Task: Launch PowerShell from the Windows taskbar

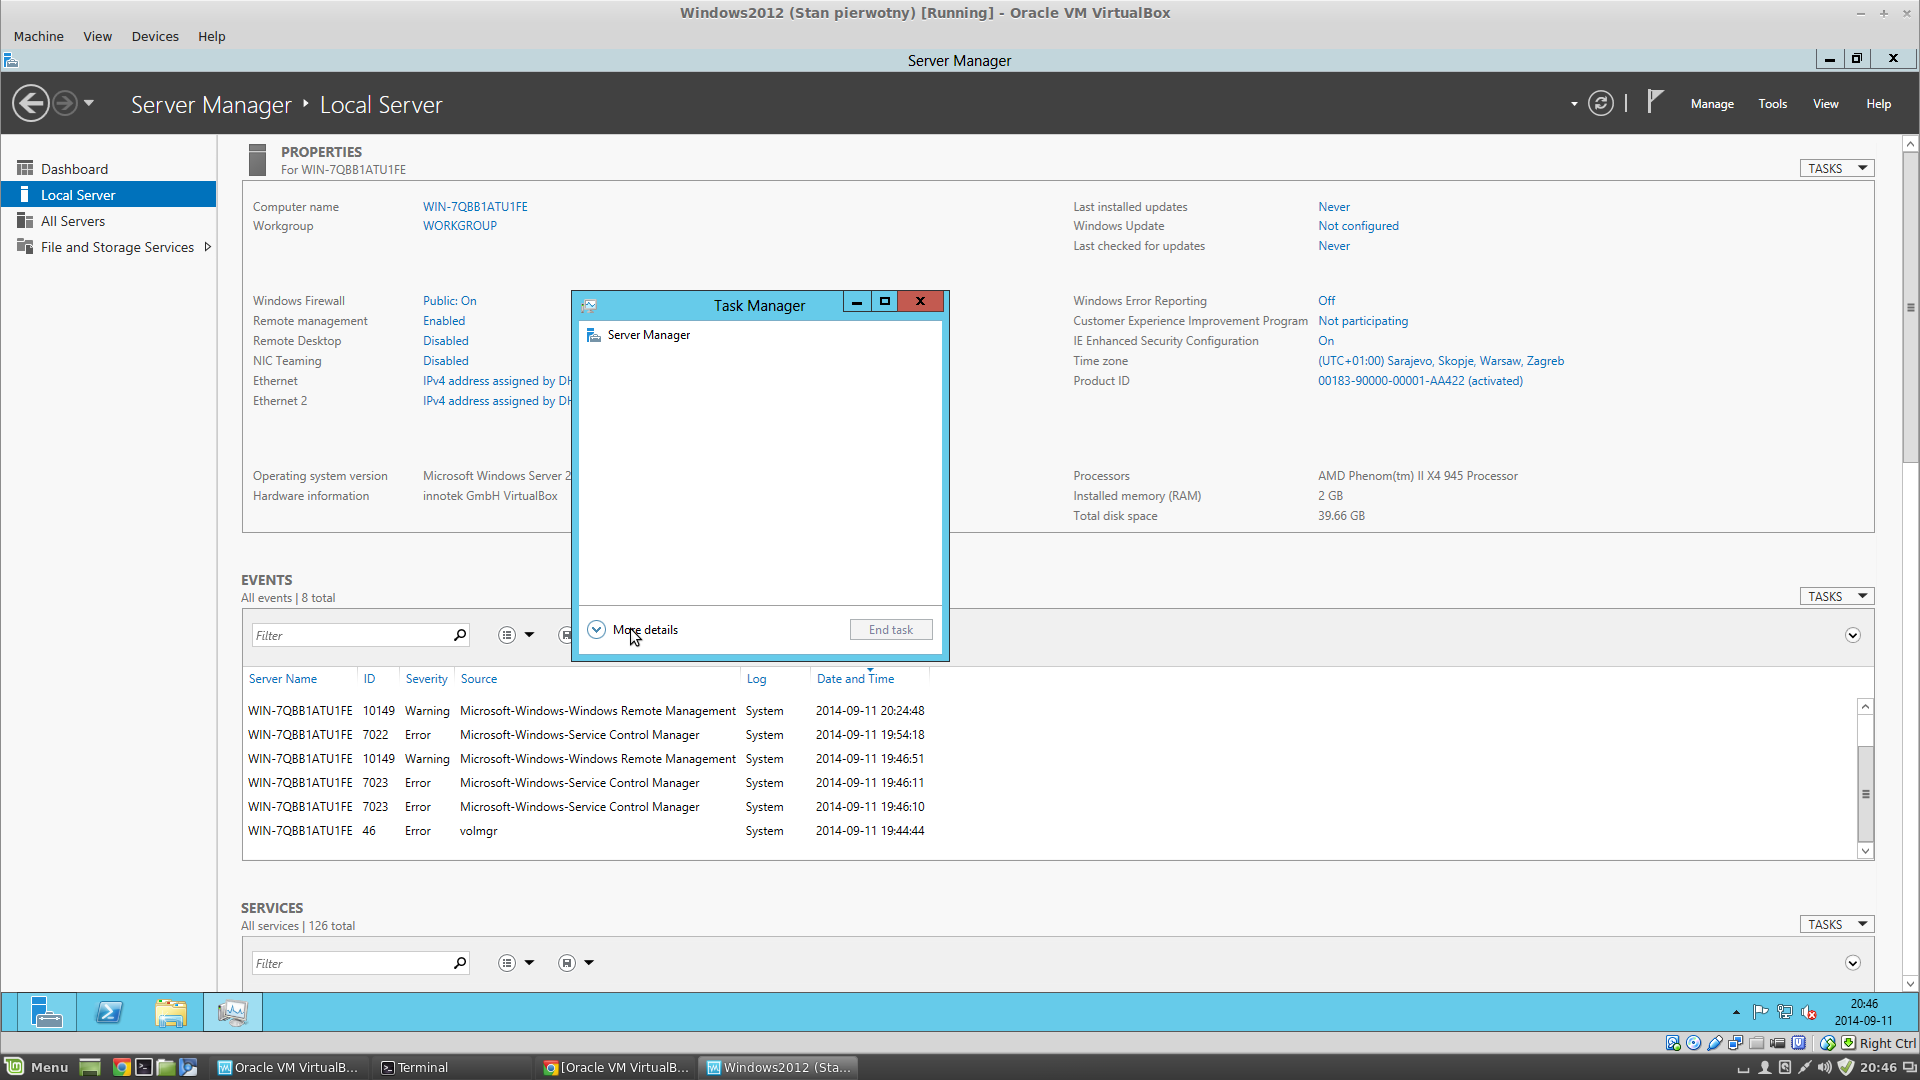Action: (x=109, y=1013)
